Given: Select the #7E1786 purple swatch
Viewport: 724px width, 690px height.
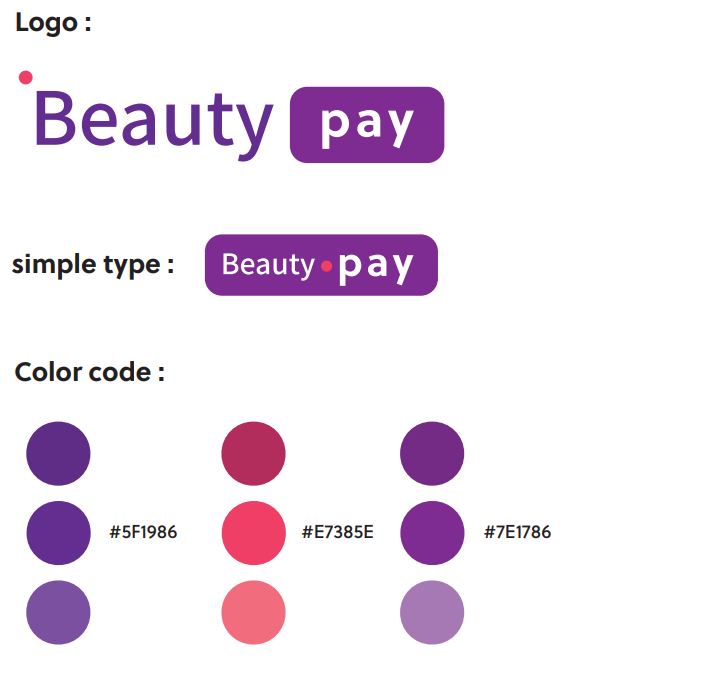Looking at the screenshot, I should pos(432,533).
